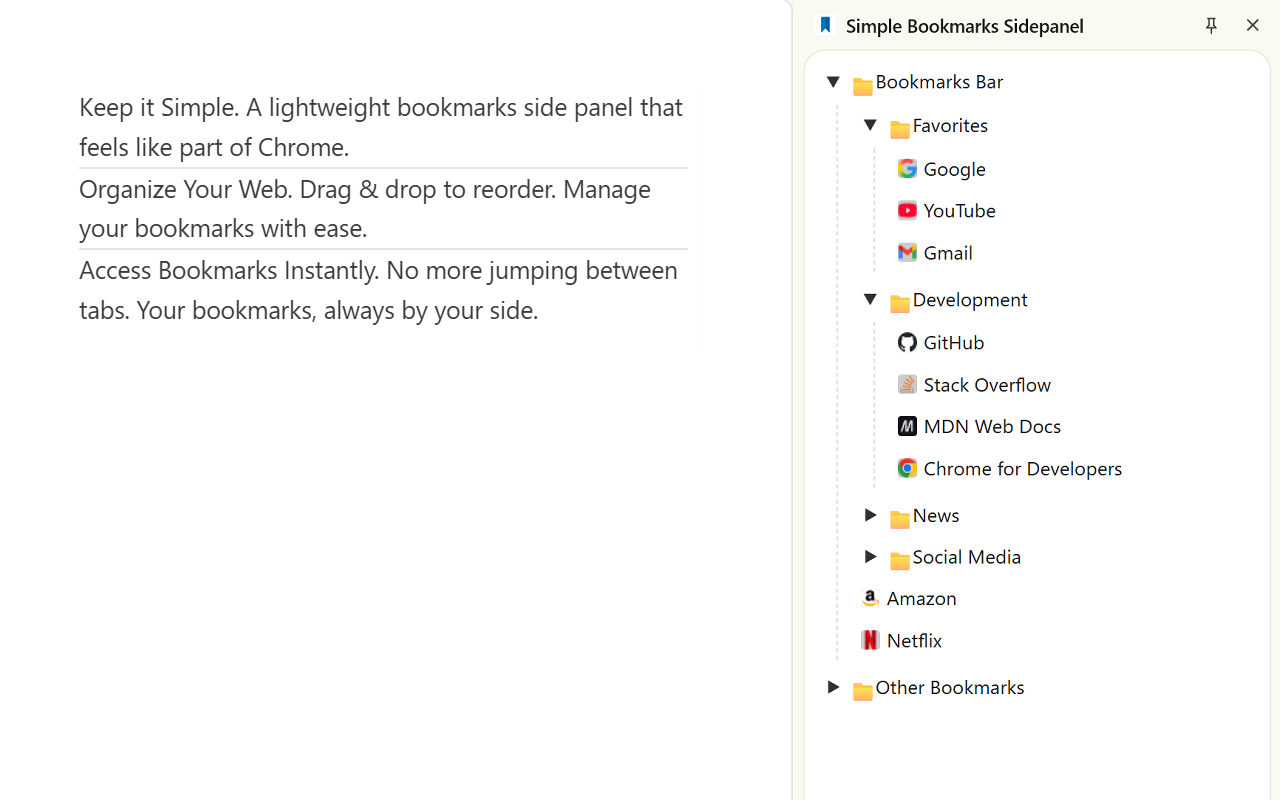Click the Stack Overflow icon
The height and width of the screenshot is (800, 1280).
point(907,384)
